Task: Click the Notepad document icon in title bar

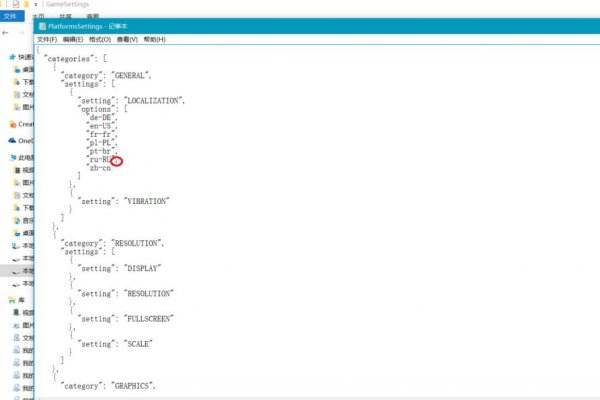Action: coord(42,26)
